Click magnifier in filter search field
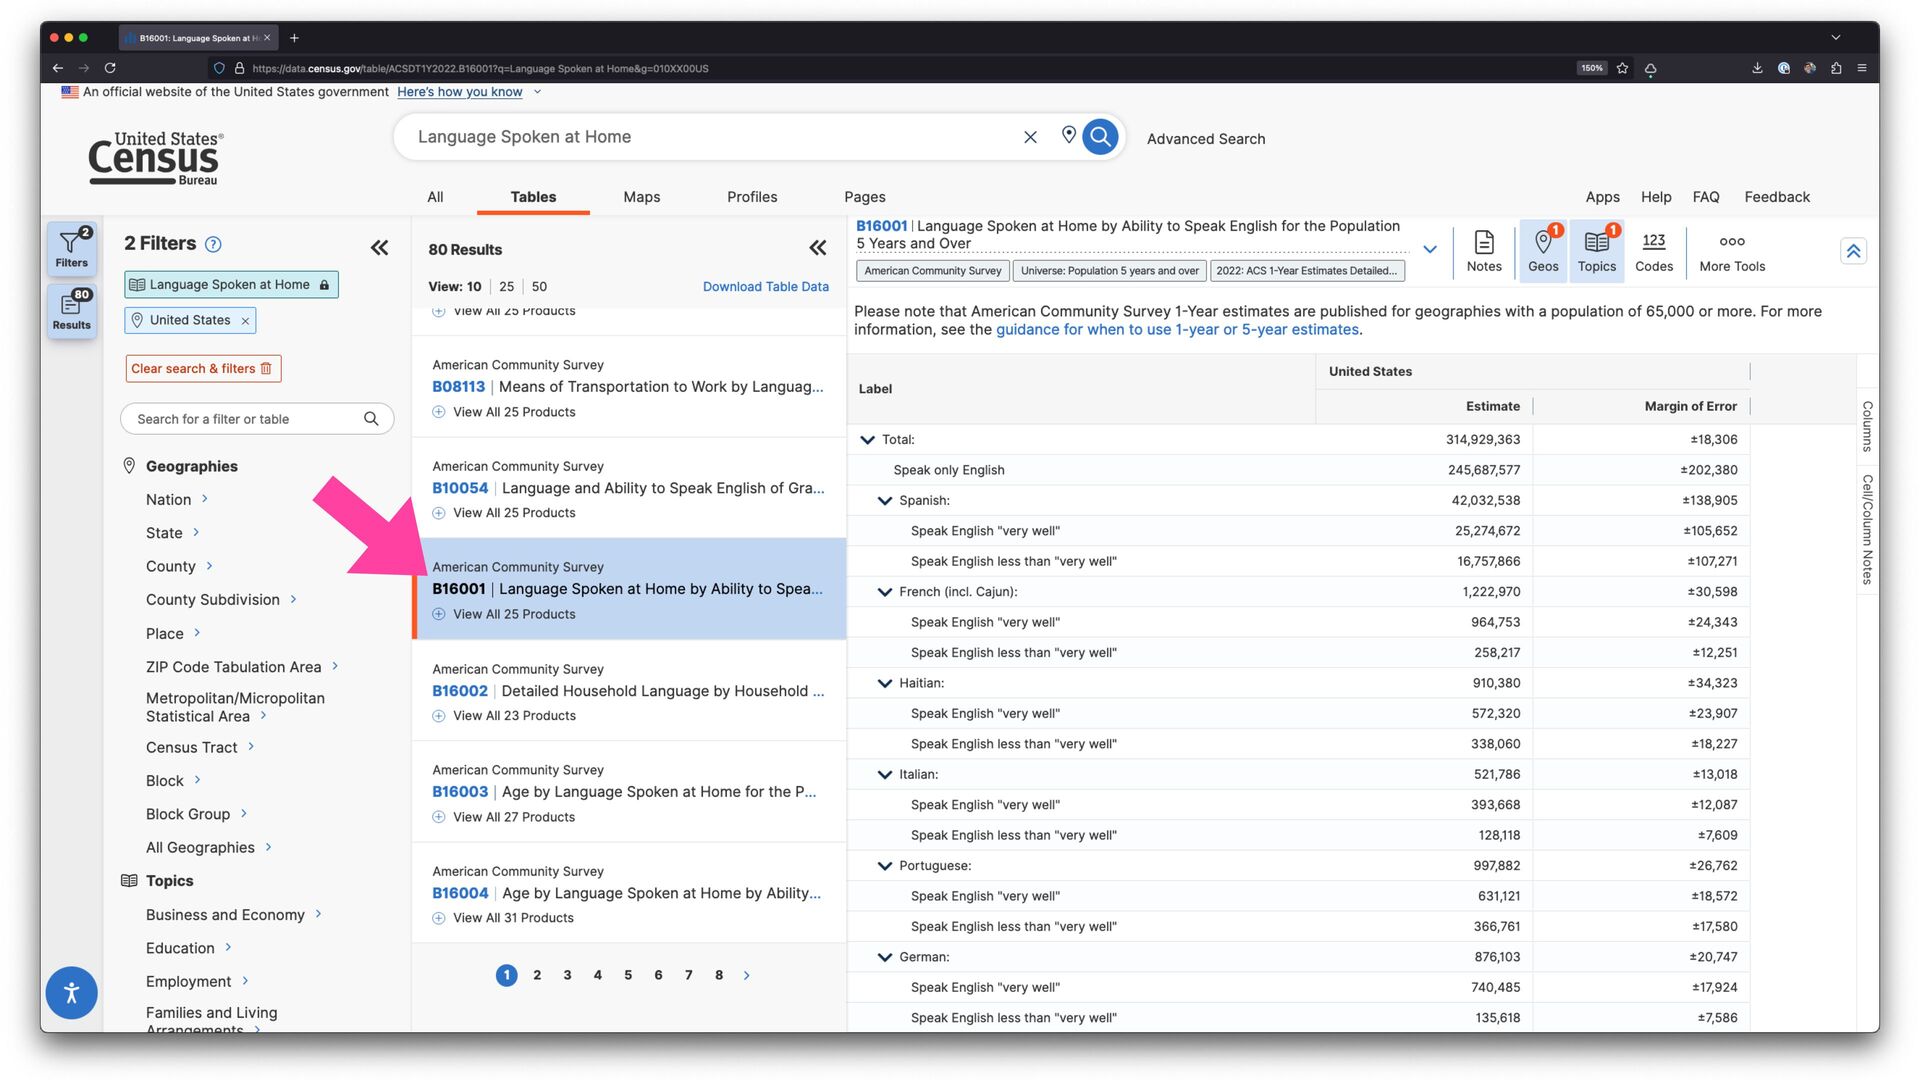This screenshot has width=1920, height=1080. (x=371, y=419)
